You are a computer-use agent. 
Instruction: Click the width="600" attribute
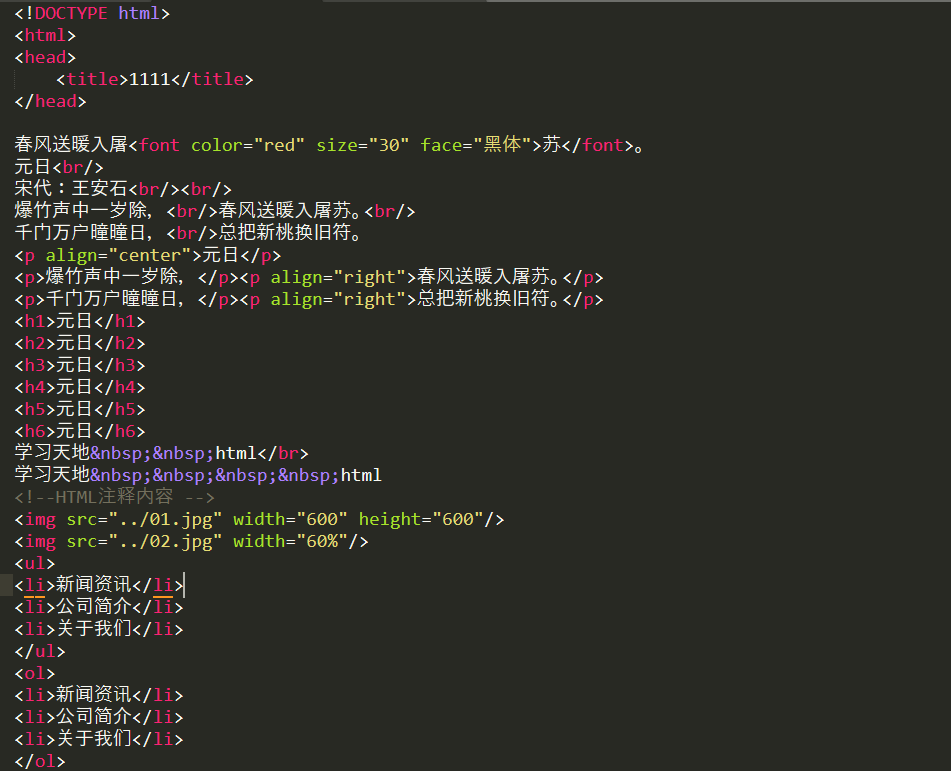click(x=290, y=519)
